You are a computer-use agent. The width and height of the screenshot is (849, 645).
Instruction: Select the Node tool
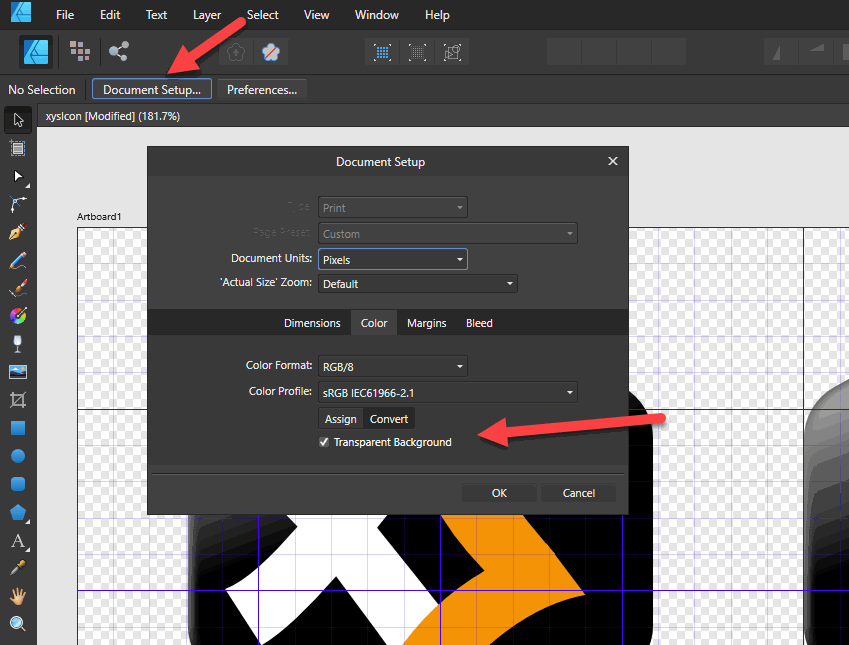click(18, 177)
